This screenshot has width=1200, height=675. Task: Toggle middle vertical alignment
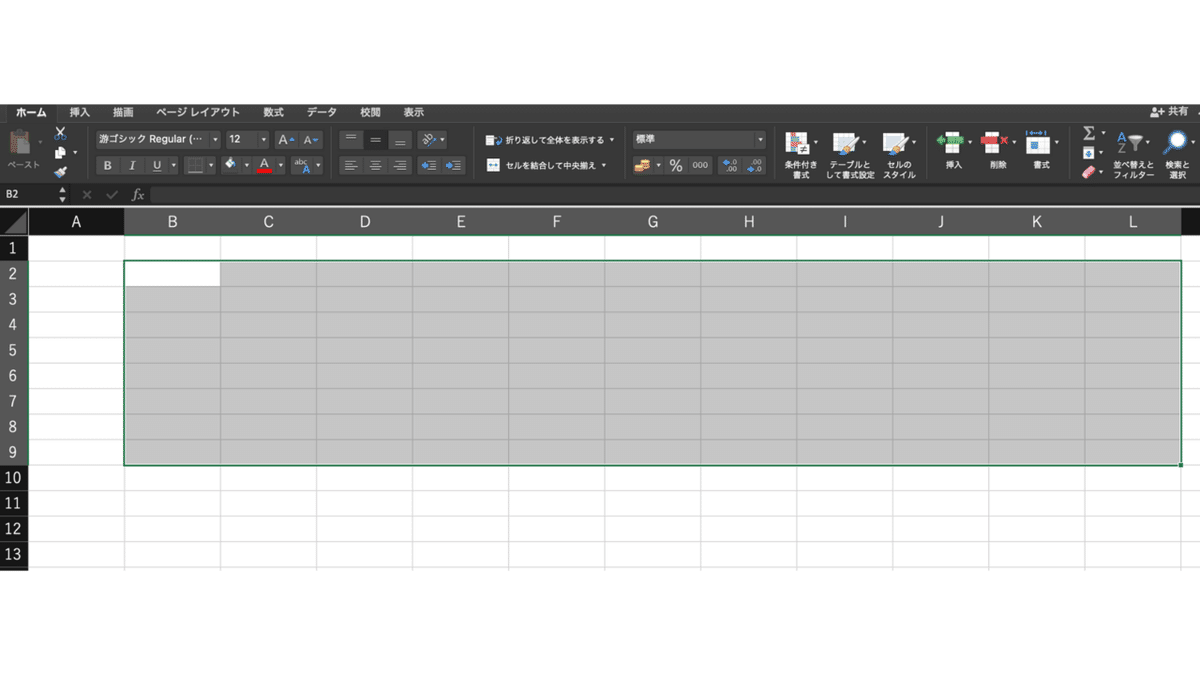375,140
